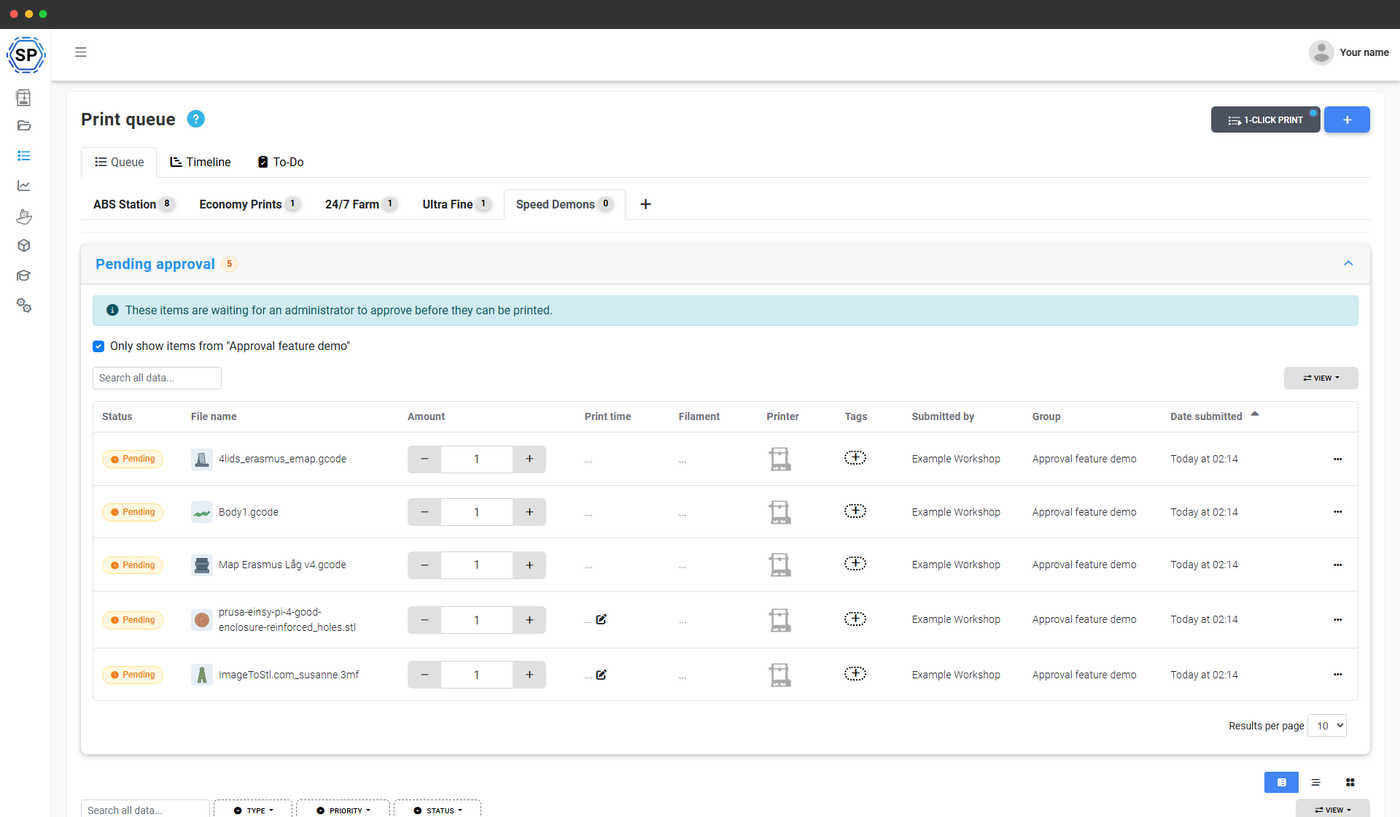The image size is (1400, 817).
Task: Open the Results per page dropdown
Action: tap(1327, 726)
